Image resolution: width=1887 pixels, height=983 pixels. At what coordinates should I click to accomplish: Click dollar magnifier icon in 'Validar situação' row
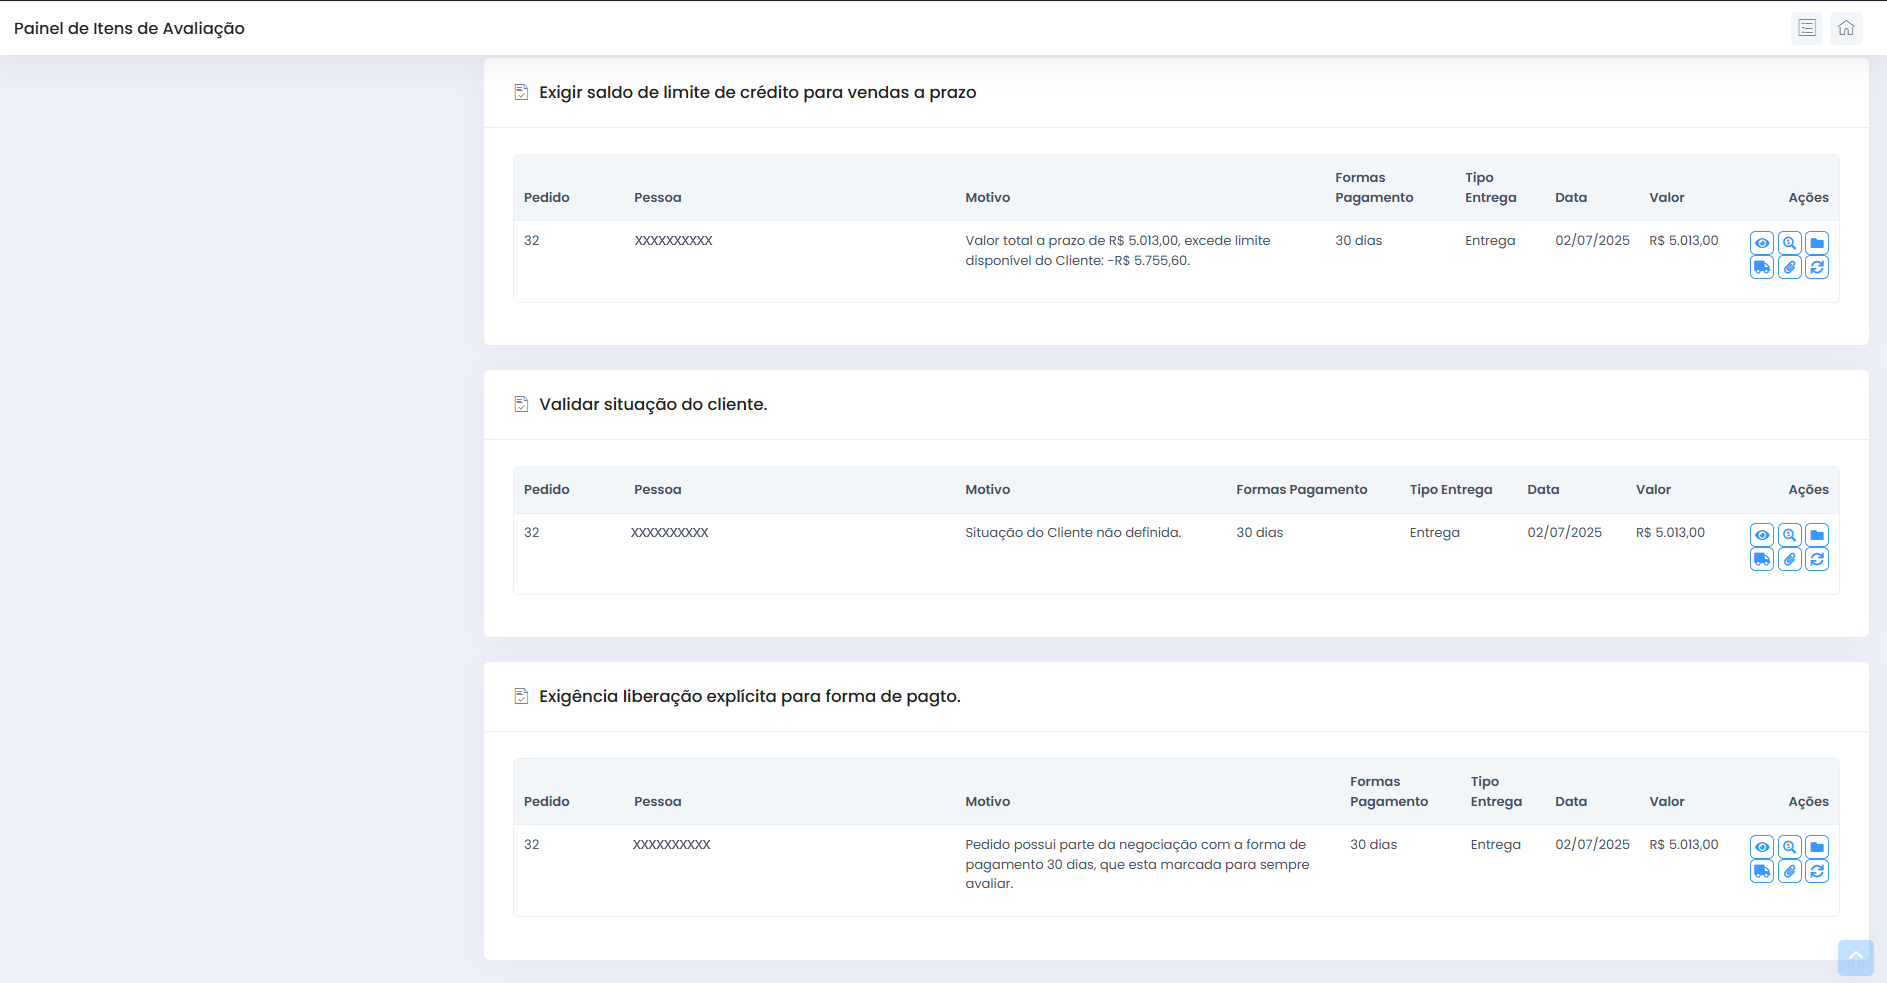1790,535
